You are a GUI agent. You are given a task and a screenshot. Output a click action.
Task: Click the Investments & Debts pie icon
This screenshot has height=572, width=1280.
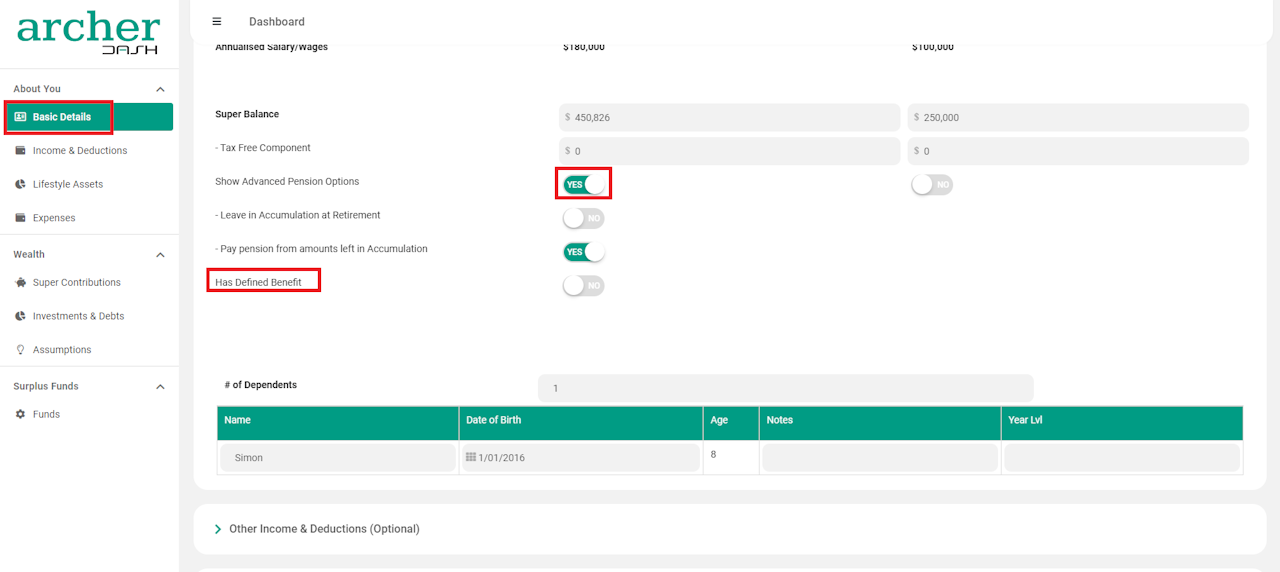click(21, 316)
